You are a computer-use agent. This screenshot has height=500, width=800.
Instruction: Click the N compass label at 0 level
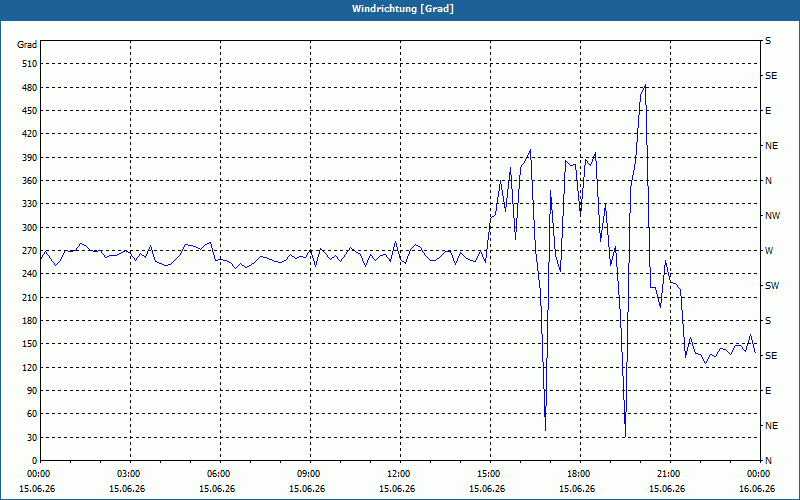coord(768,461)
